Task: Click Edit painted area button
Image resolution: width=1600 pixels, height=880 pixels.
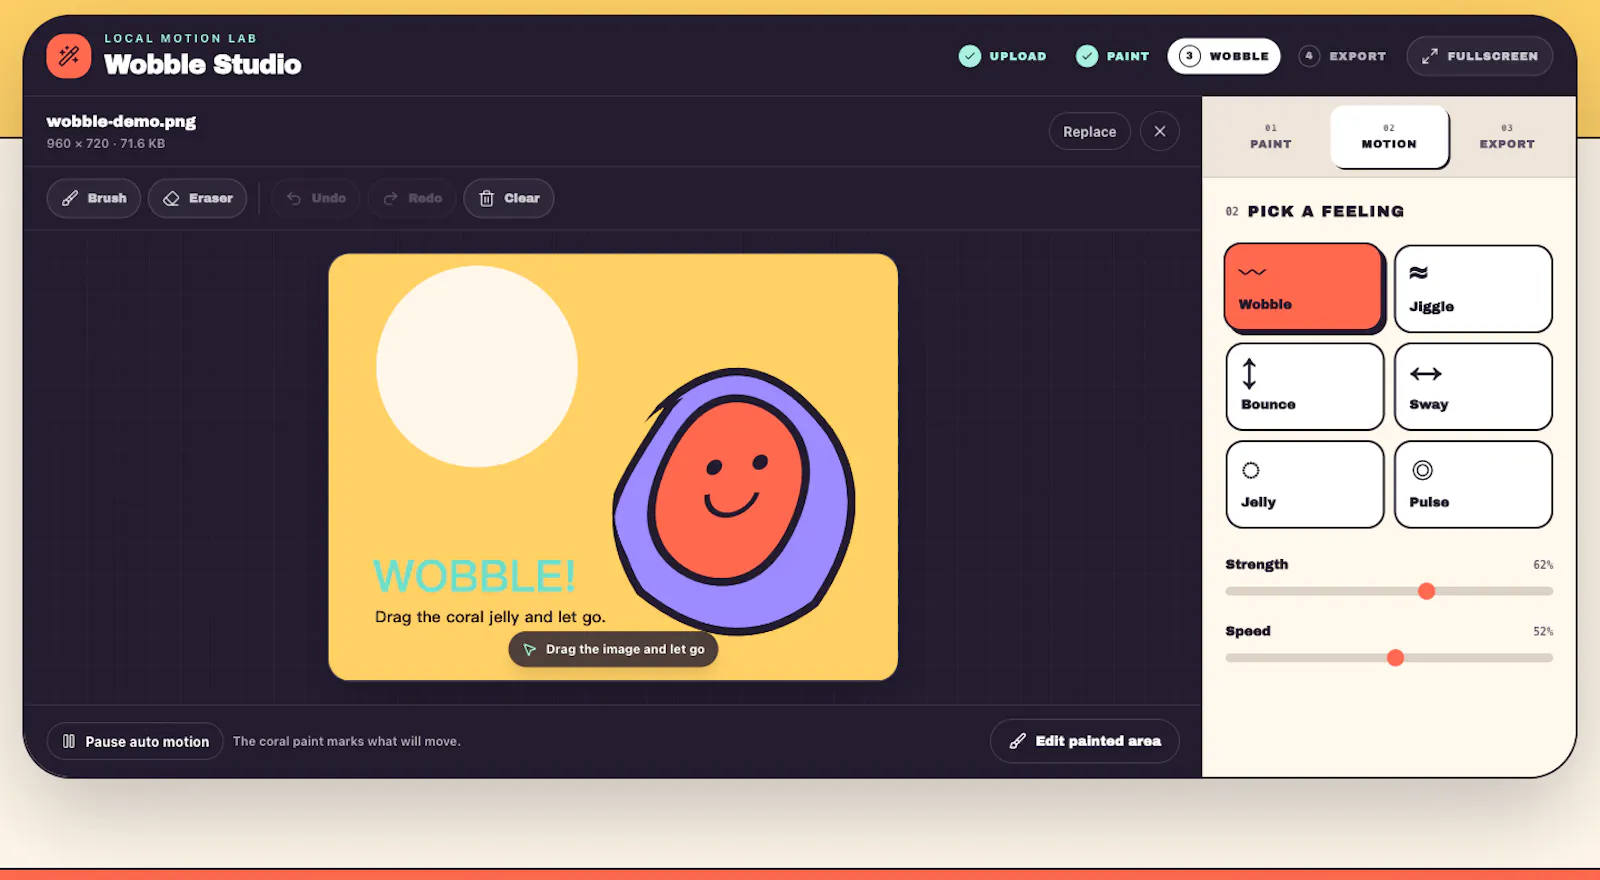Action: [x=1085, y=741]
